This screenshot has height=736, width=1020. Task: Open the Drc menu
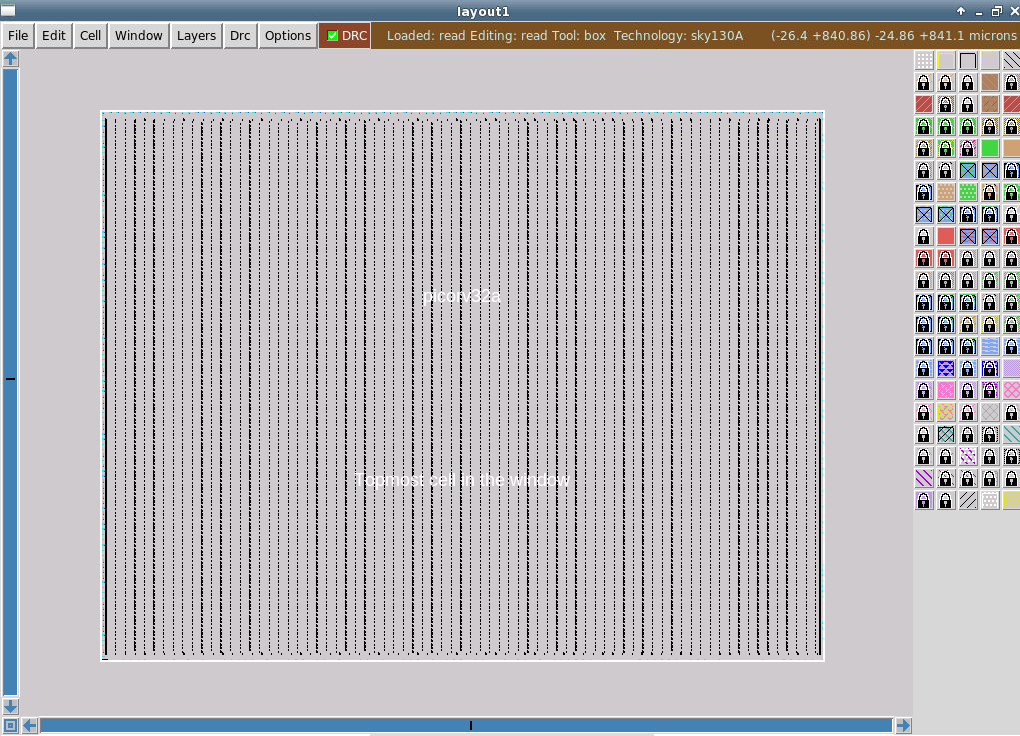click(240, 36)
